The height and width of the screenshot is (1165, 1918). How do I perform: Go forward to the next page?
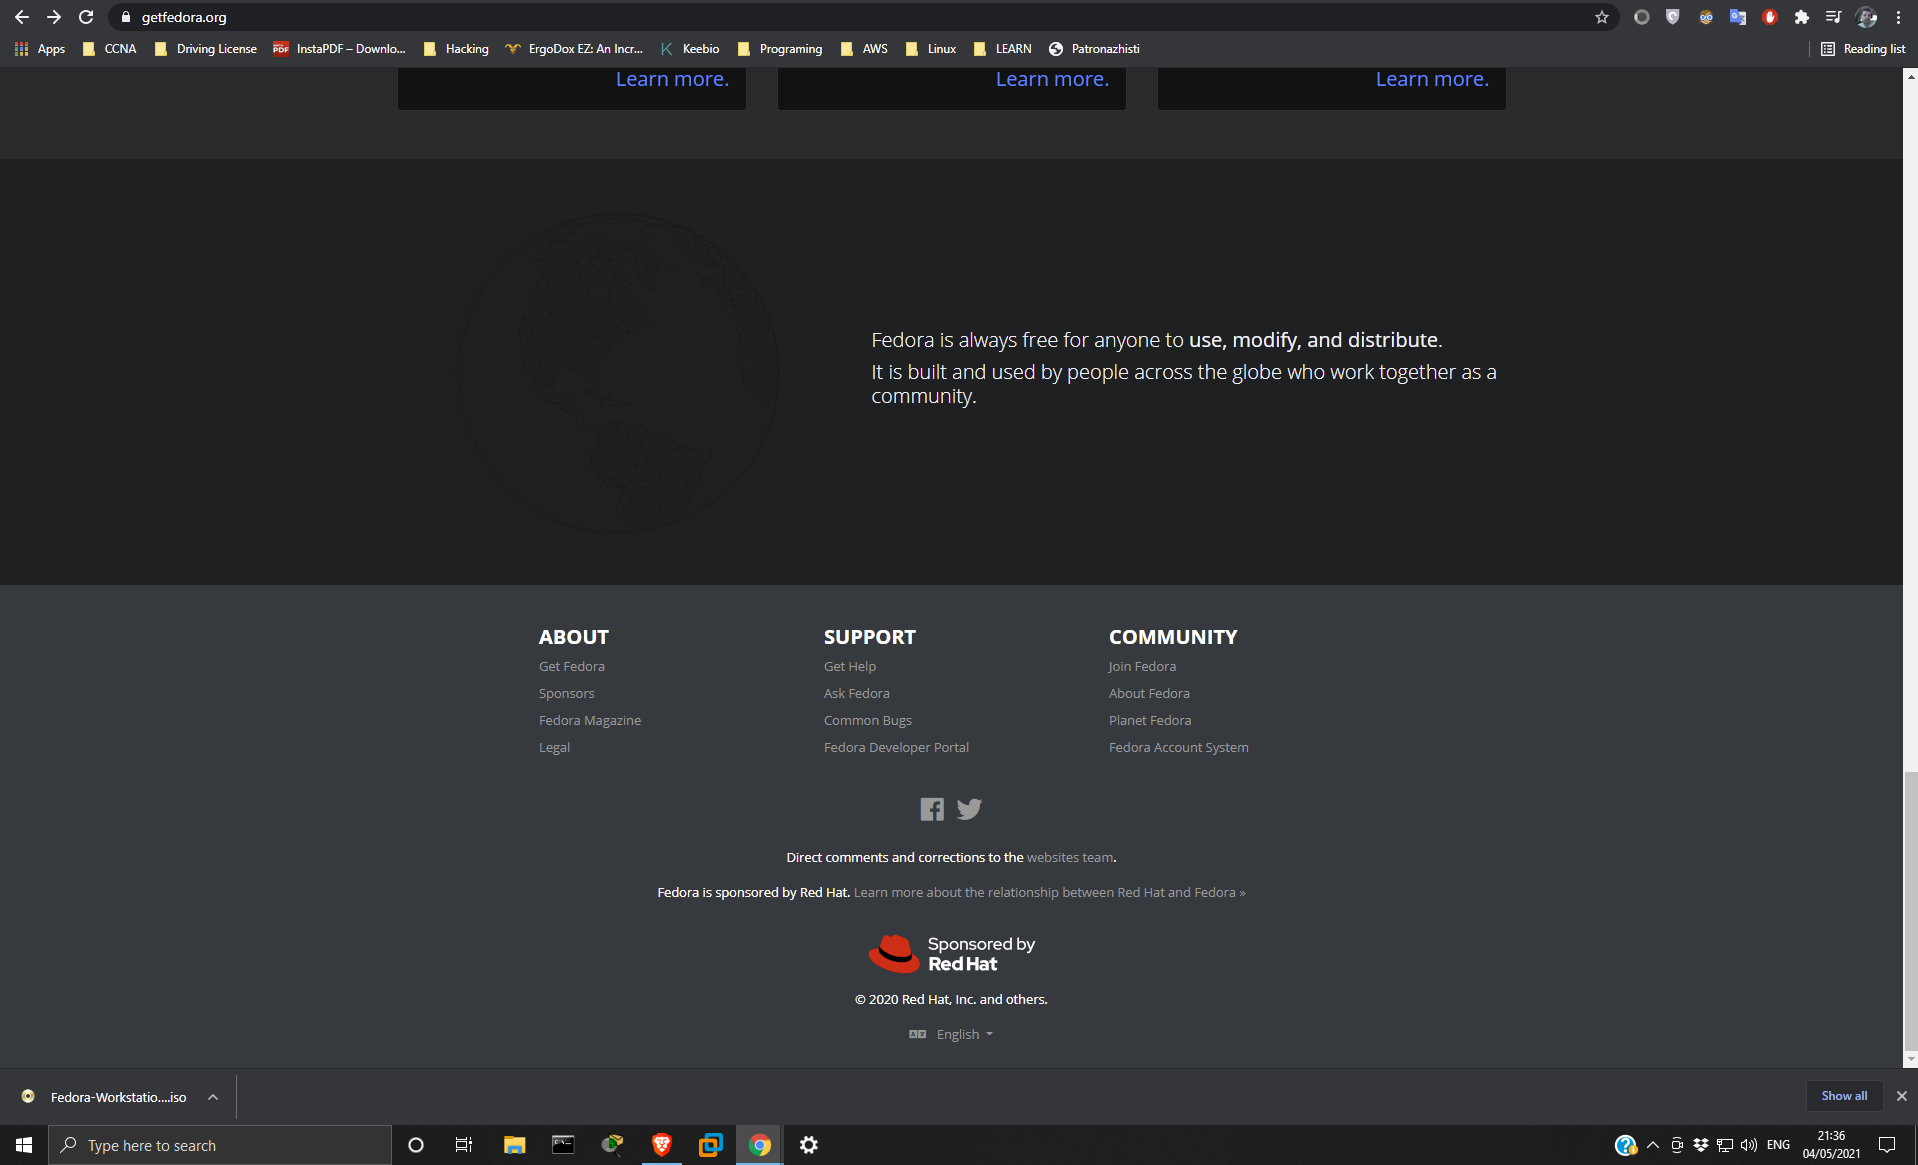pyautogui.click(x=54, y=17)
